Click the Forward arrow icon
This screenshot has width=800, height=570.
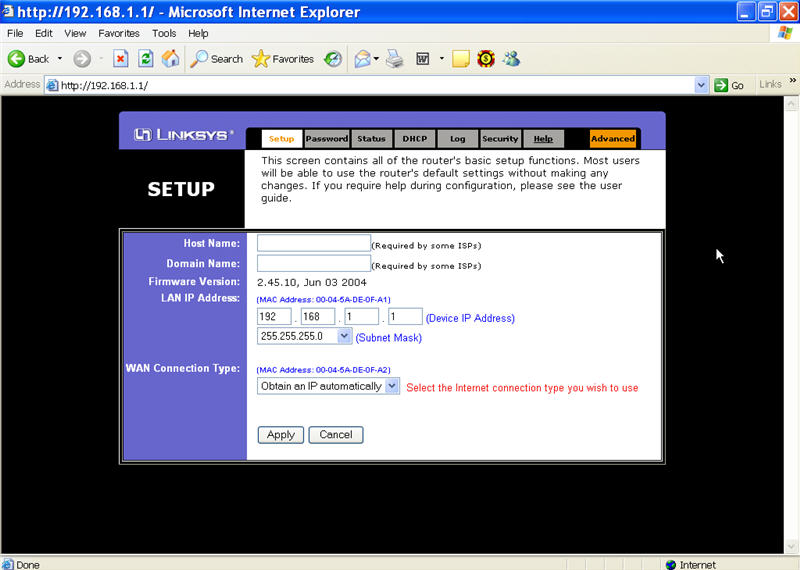tap(82, 59)
